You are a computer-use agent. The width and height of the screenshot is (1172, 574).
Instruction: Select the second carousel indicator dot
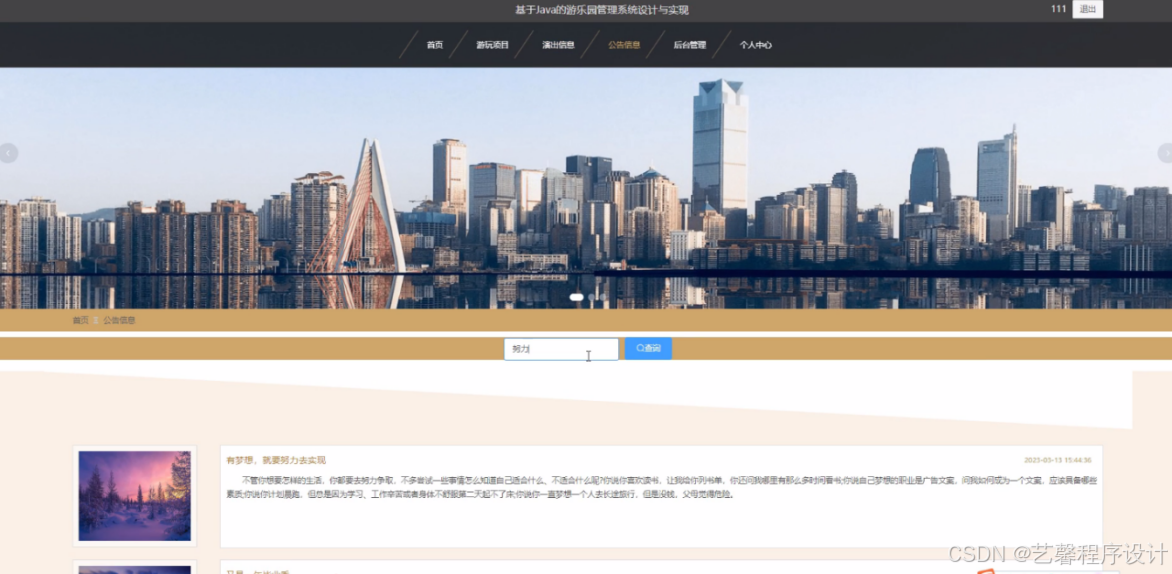tap(591, 297)
